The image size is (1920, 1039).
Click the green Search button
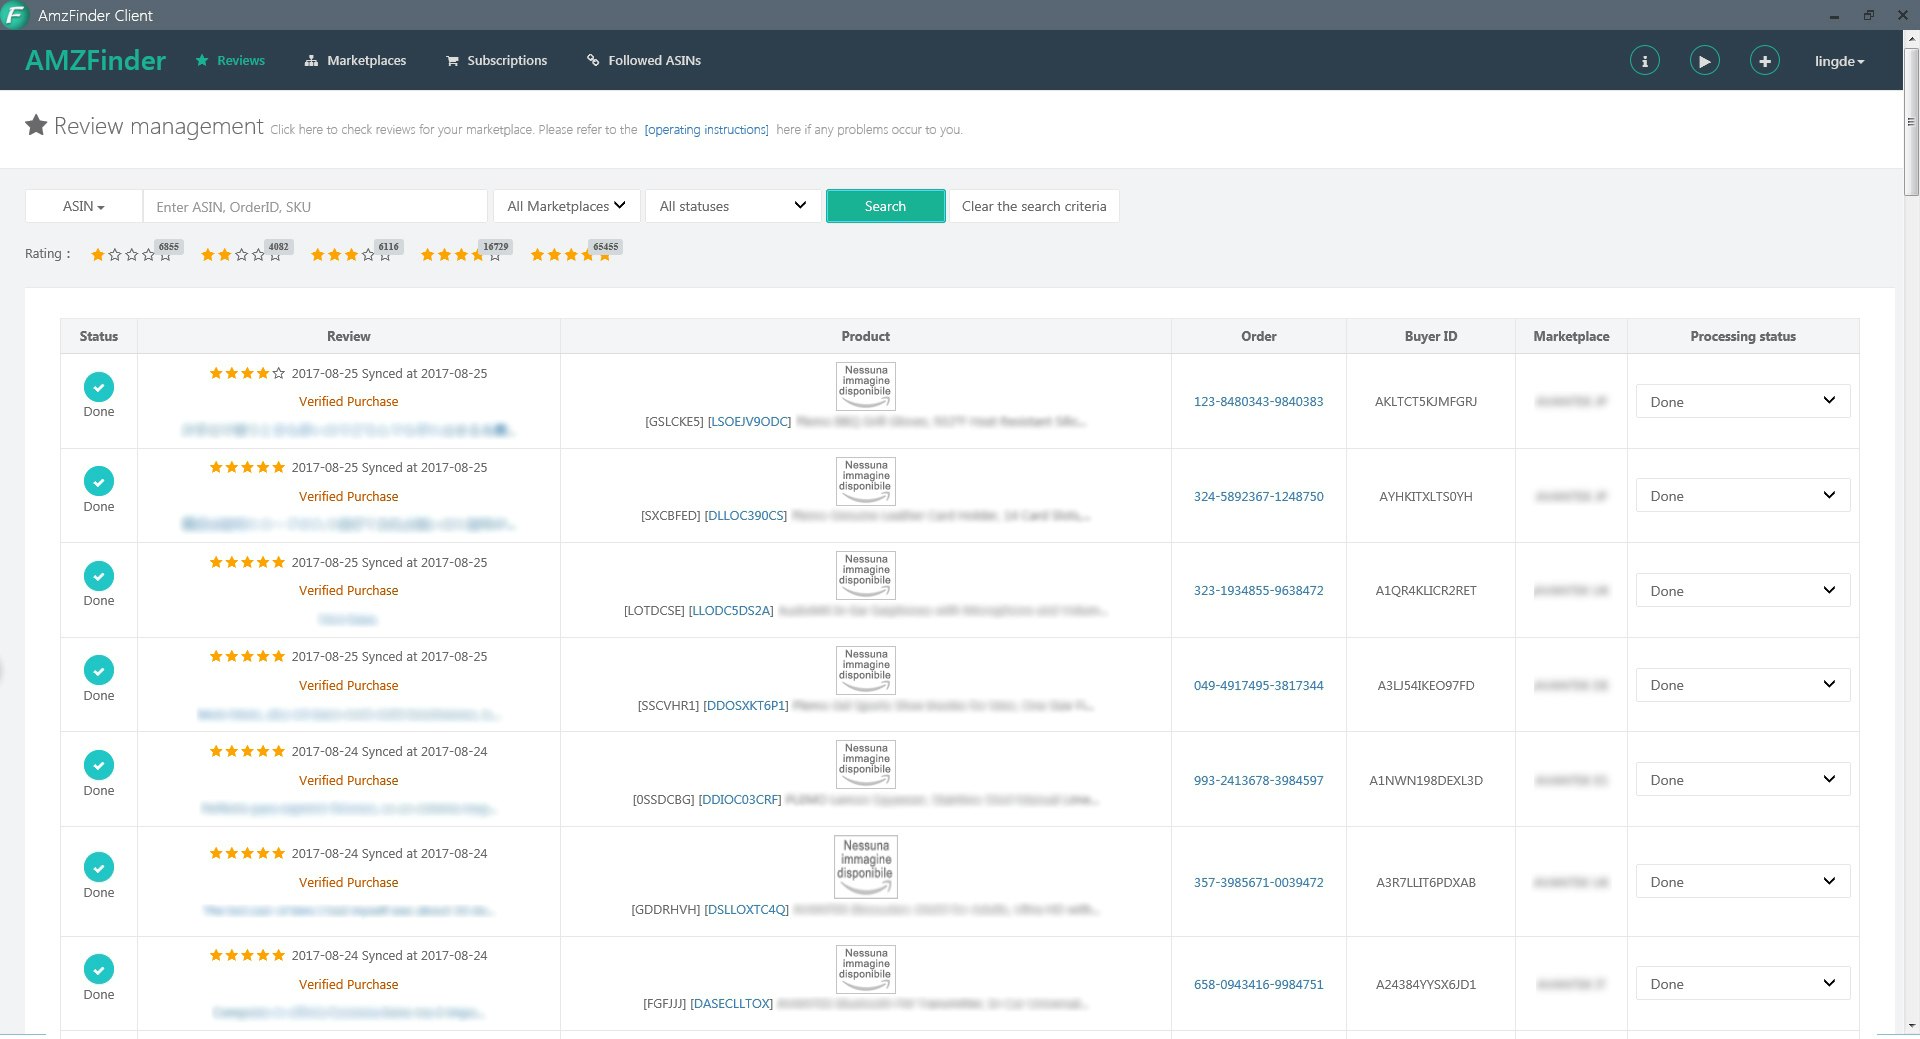885,206
